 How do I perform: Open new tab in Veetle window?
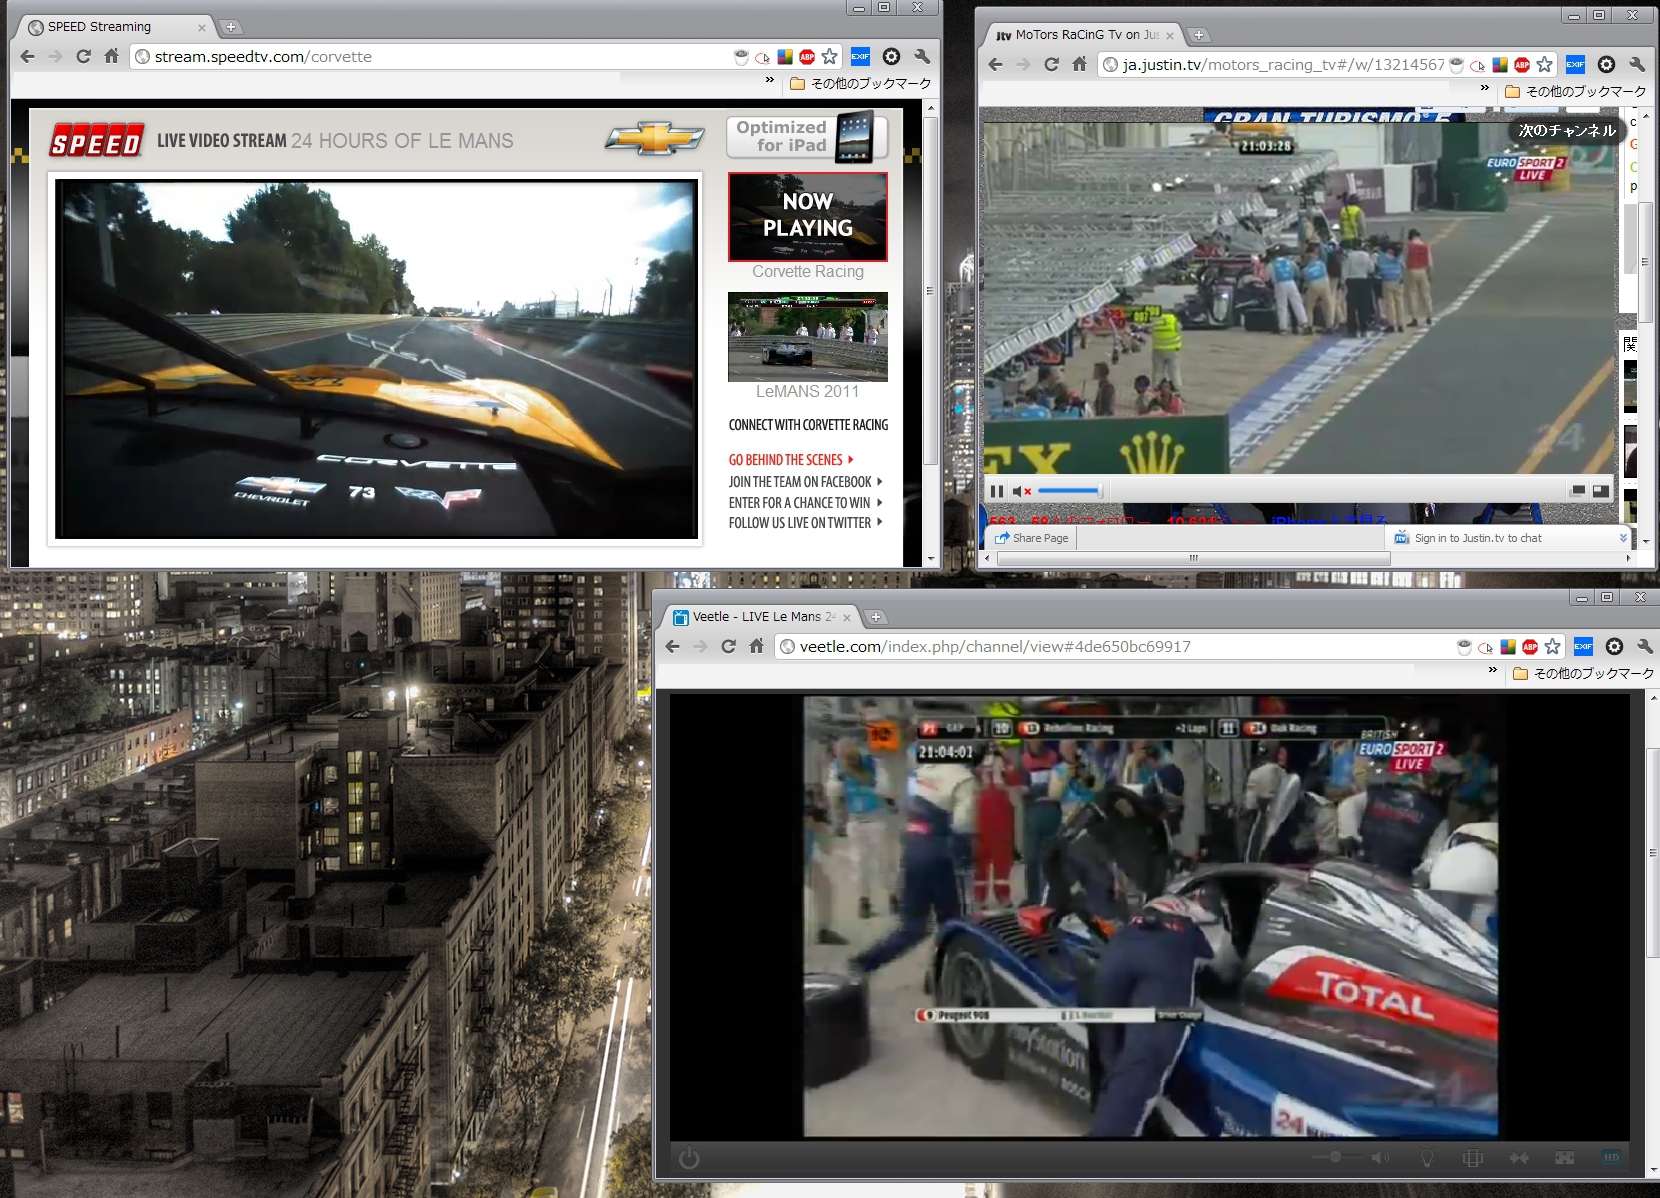coord(875,617)
